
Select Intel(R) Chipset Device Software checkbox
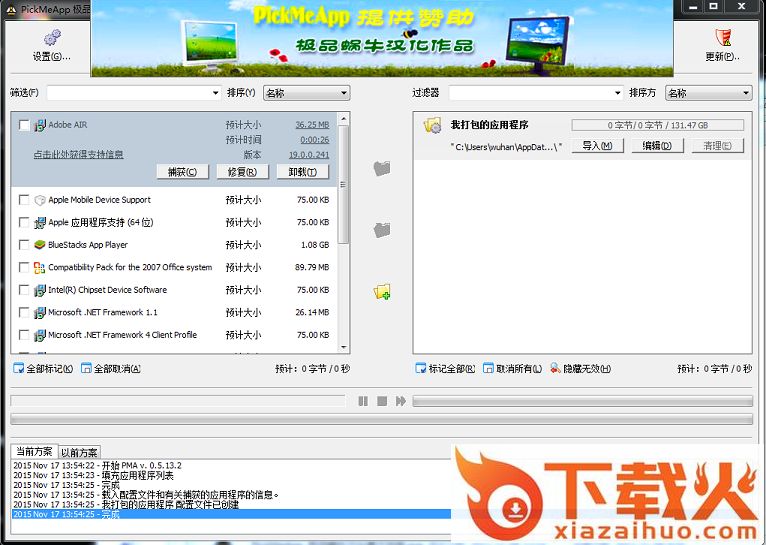(x=23, y=290)
